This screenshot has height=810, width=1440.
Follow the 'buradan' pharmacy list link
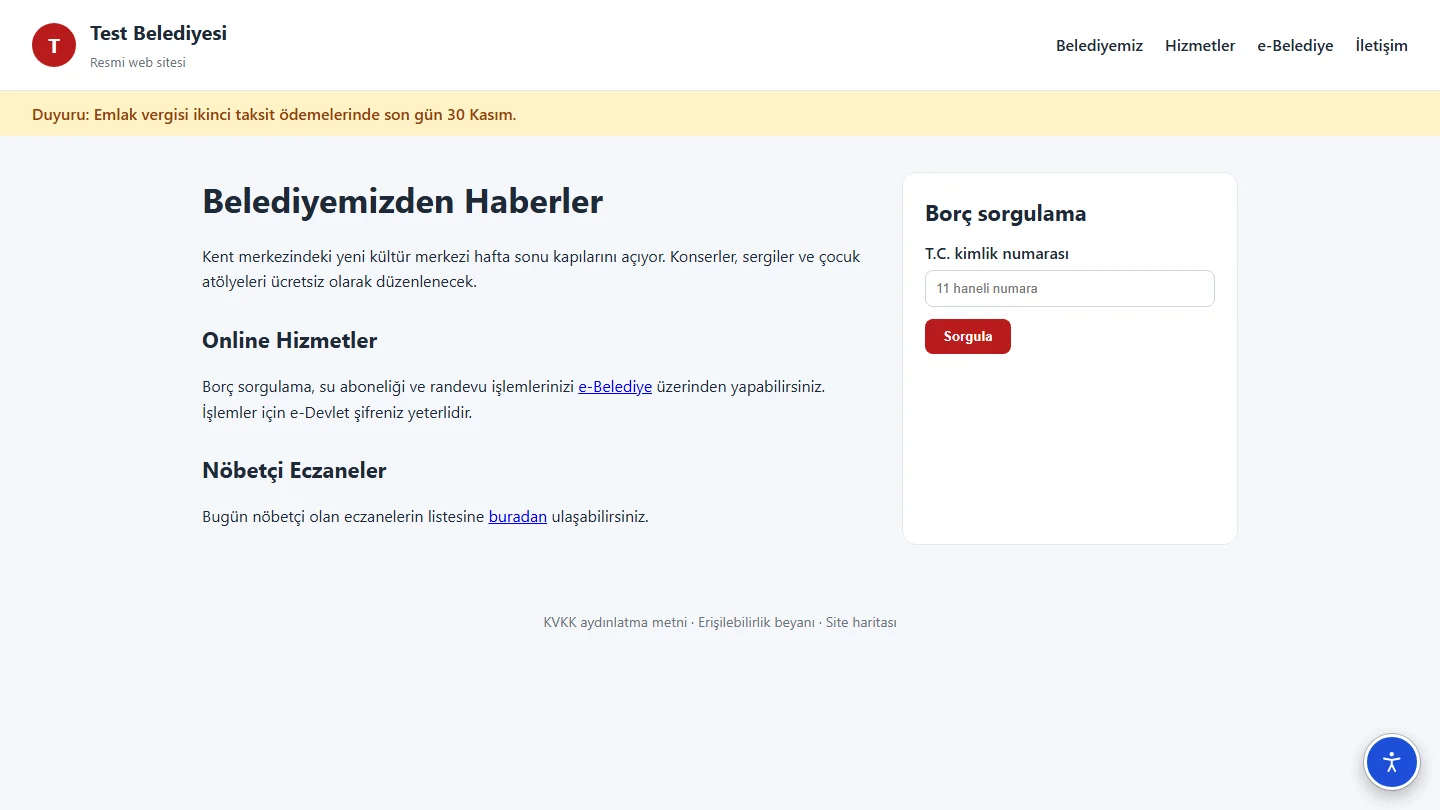(x=518, y=517)
